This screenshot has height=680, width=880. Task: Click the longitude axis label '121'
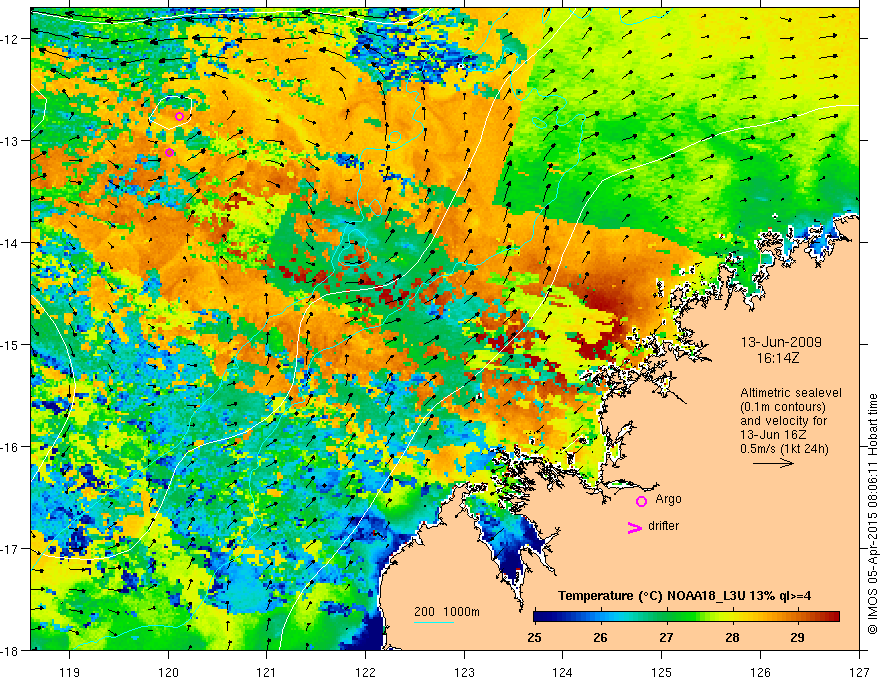pyautogui.click(x=267, y=672)
